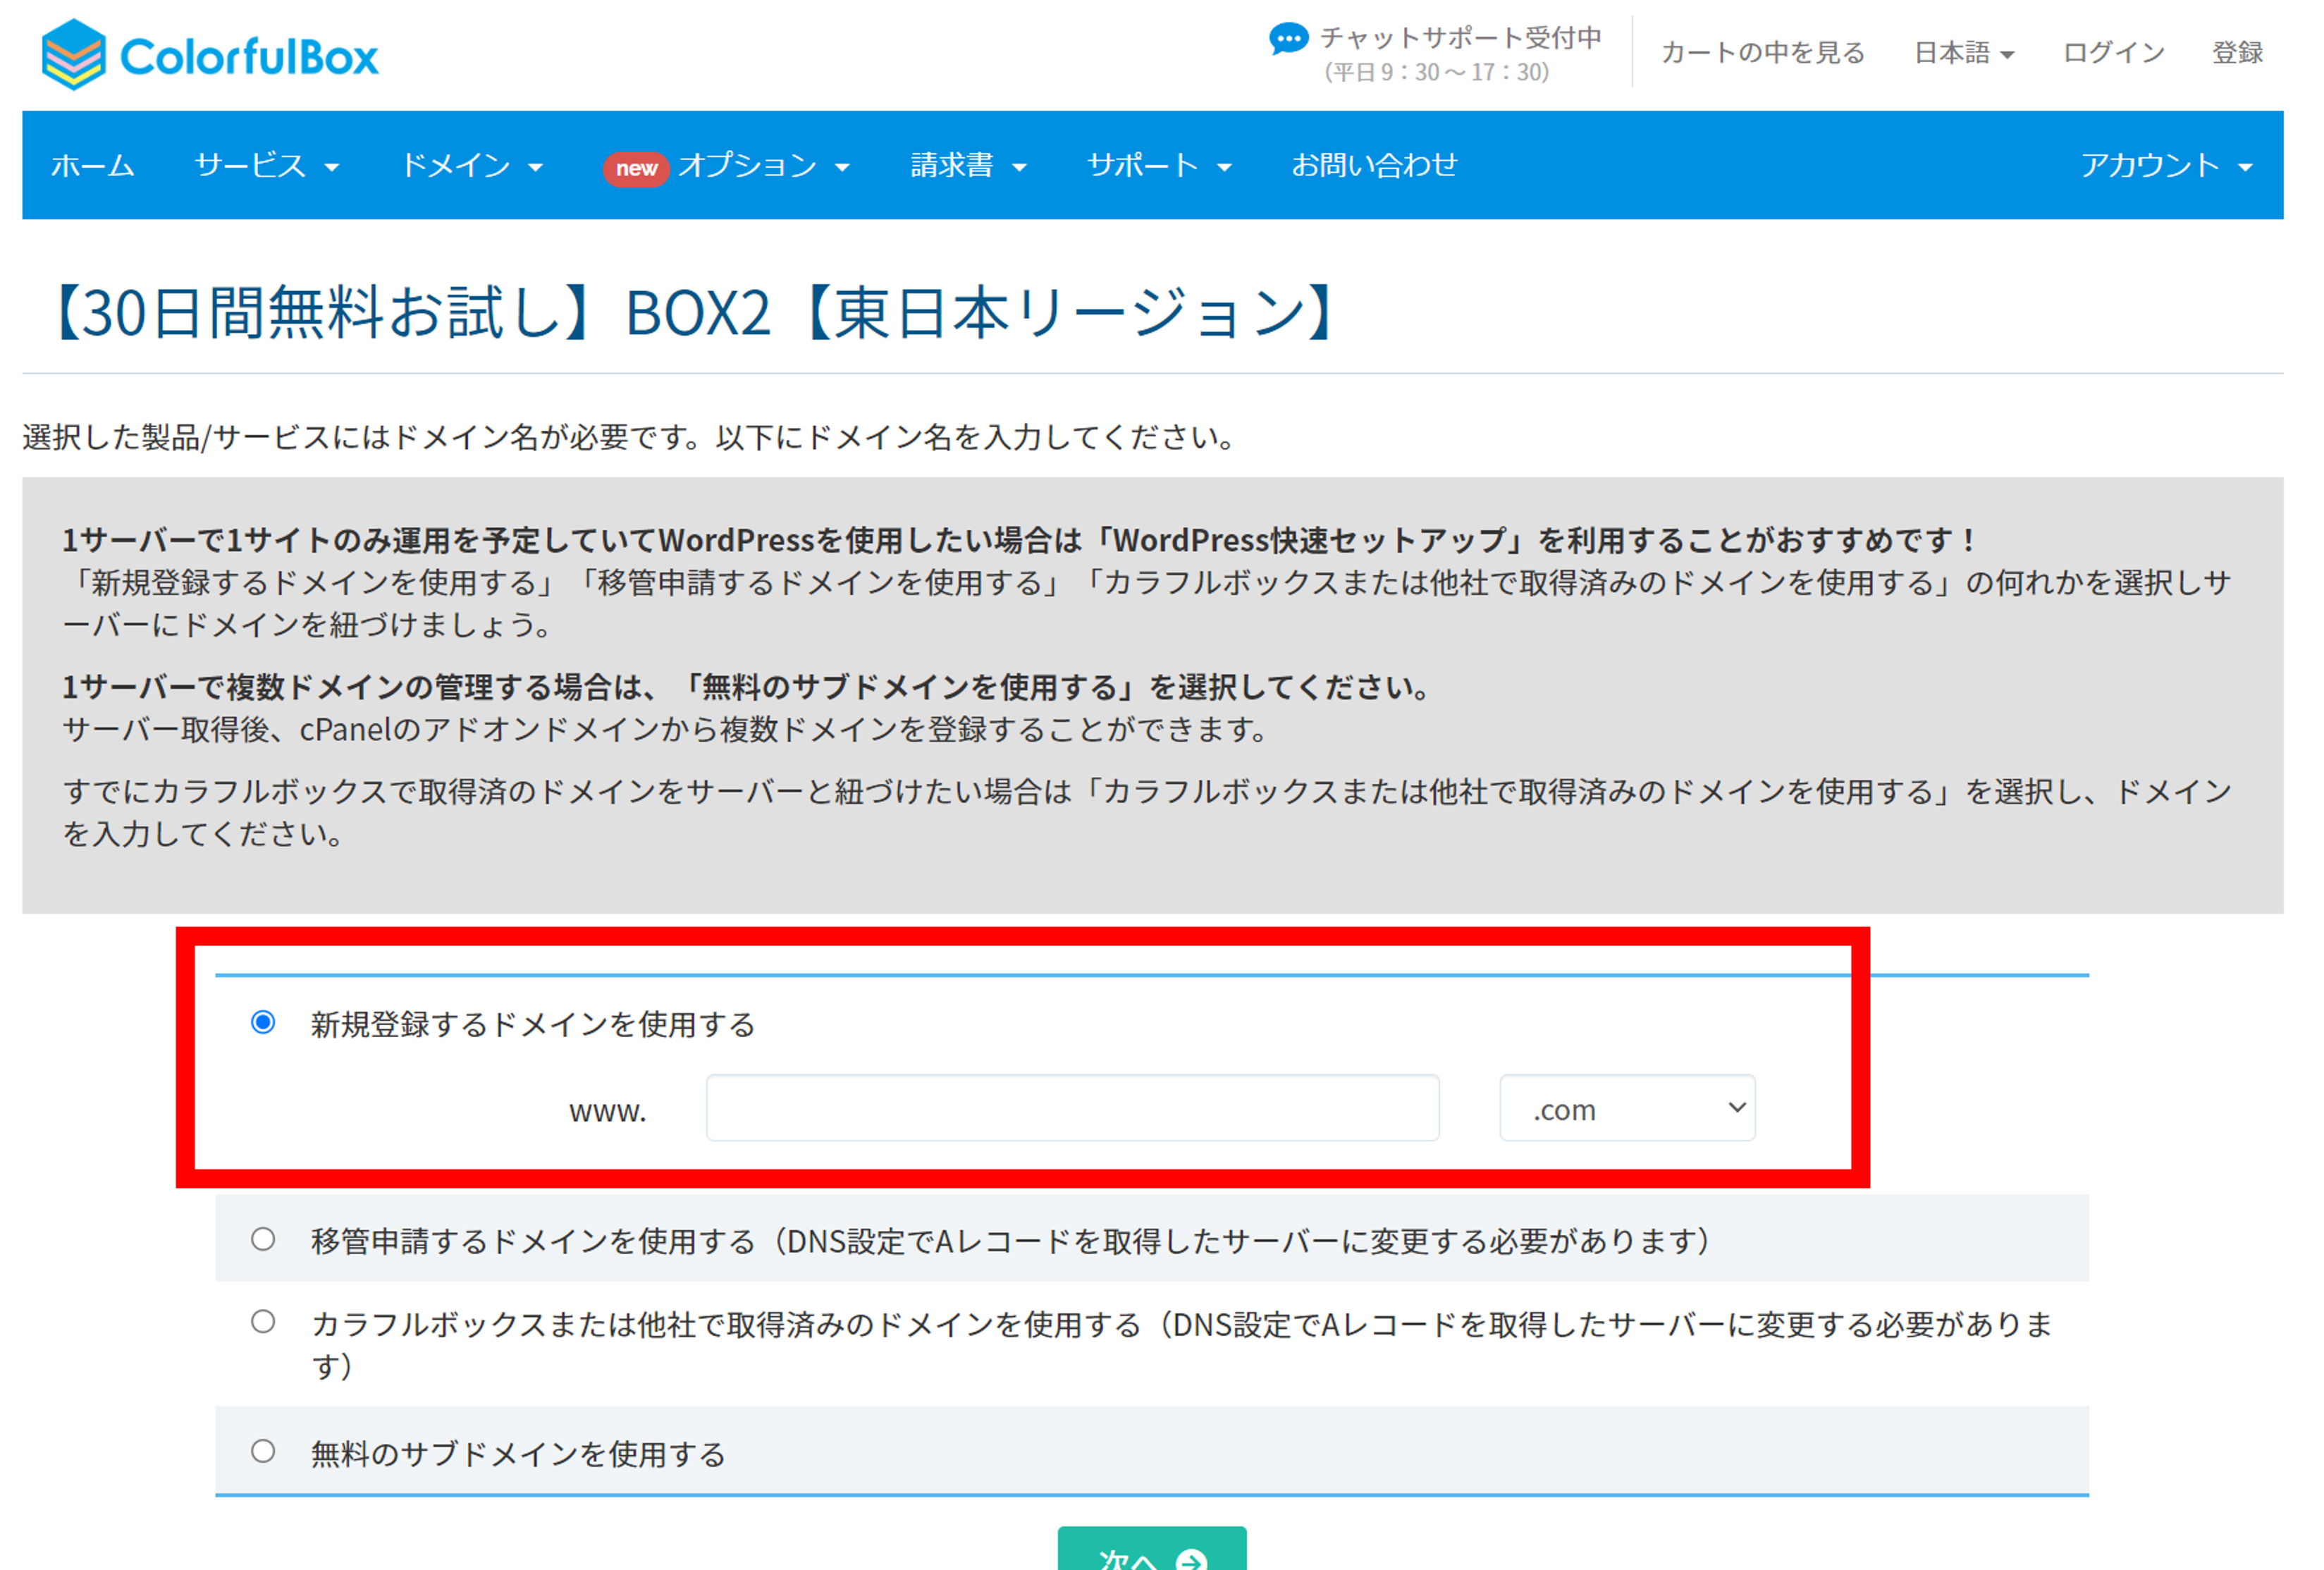2324x1570 pixels.
Task: Expand the サポート menu
Action: [x=1159, y=165]
